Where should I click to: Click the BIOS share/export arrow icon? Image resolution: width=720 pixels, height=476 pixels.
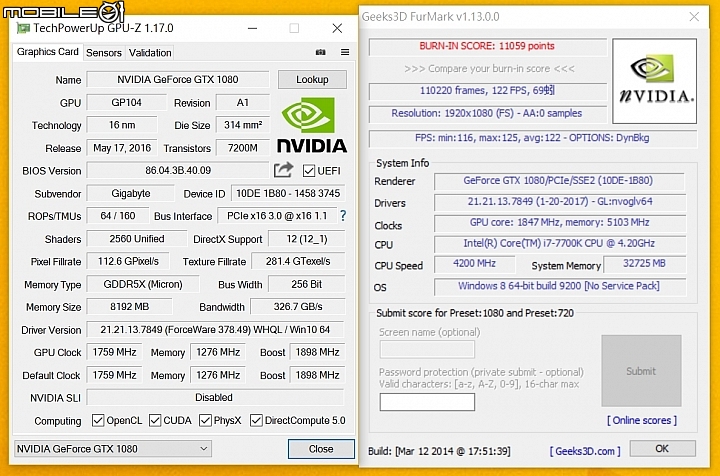(283, 170)
